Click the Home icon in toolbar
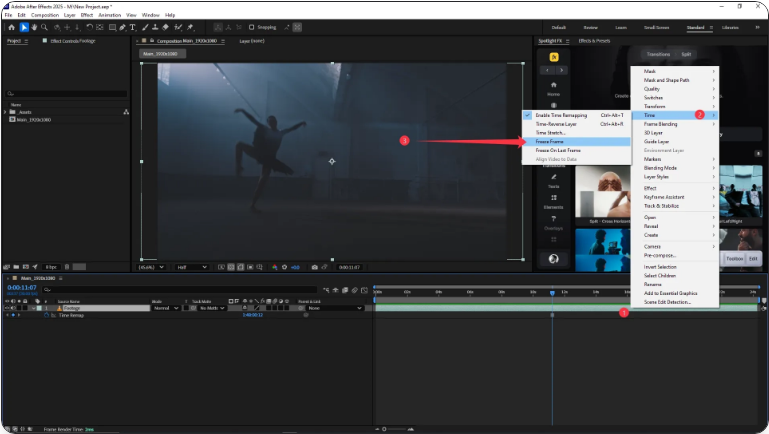 [11, 27]
